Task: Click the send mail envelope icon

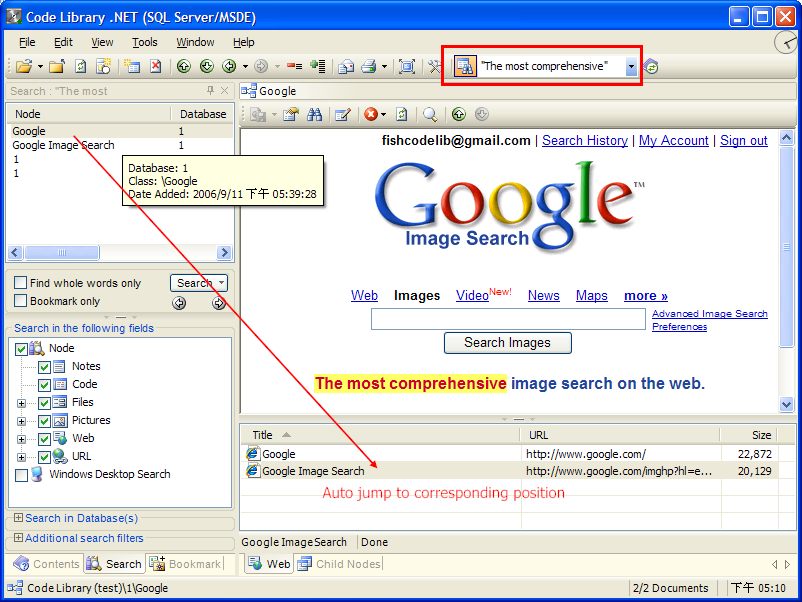Action: point(346,66)
